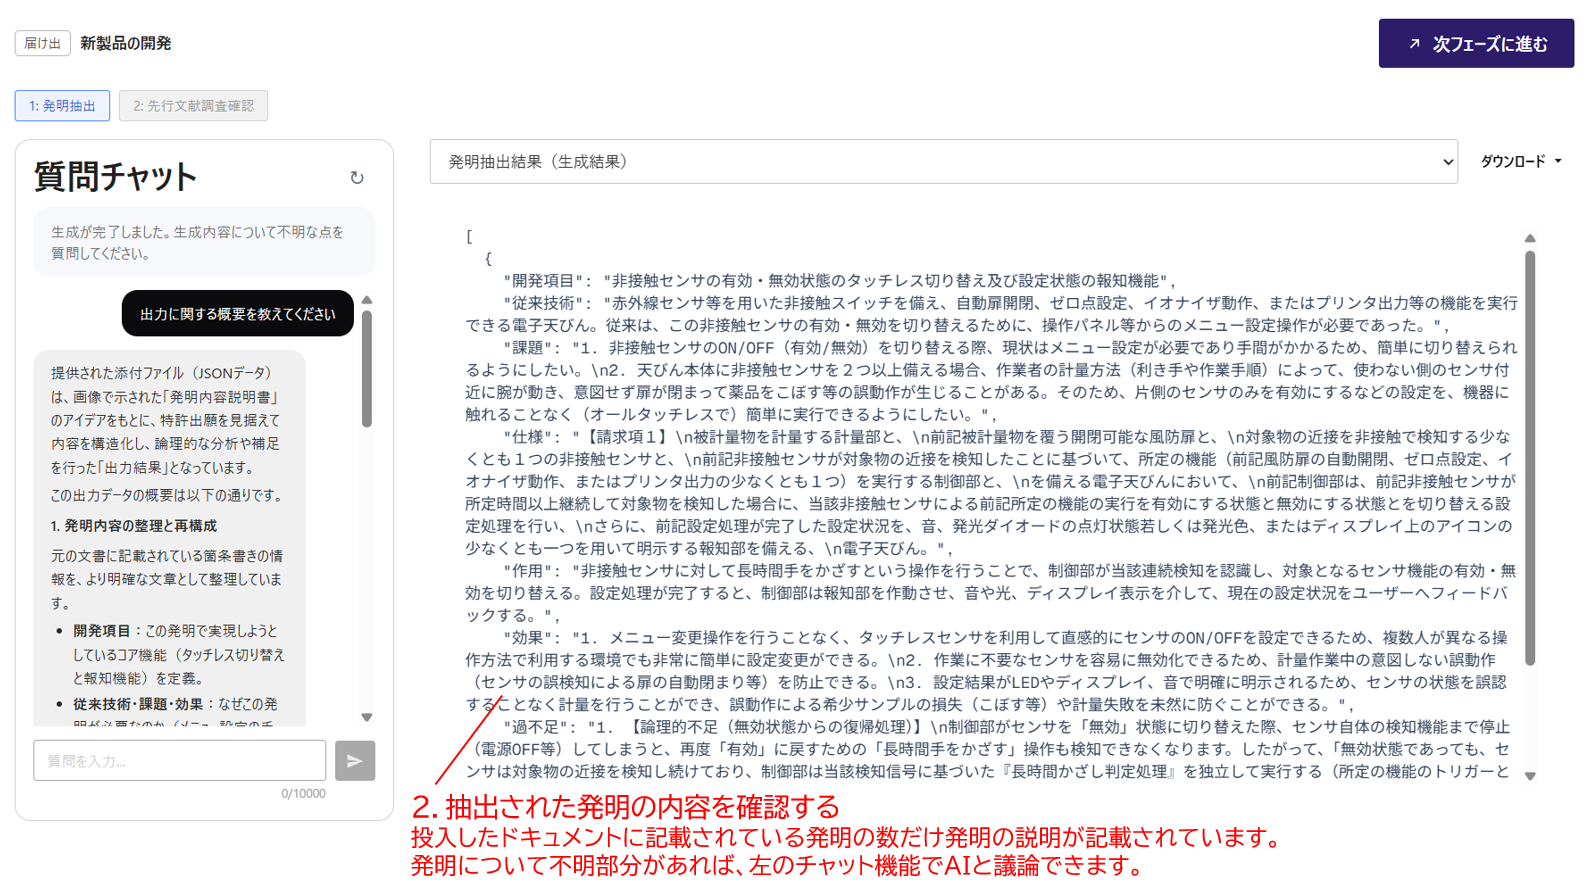This screenshot has height=882, width=1592.
Task: Click the 1. 発明内容の整理と再構成 heading
Action: click(x=134, y=526)
